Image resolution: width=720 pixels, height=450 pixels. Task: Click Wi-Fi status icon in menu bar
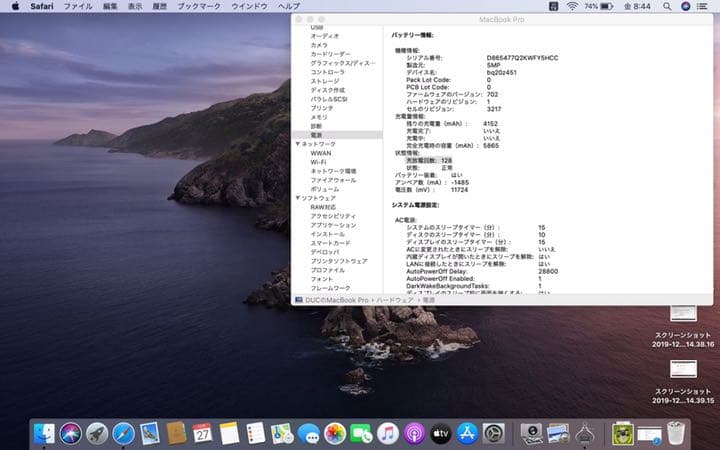tap(572, 6)
